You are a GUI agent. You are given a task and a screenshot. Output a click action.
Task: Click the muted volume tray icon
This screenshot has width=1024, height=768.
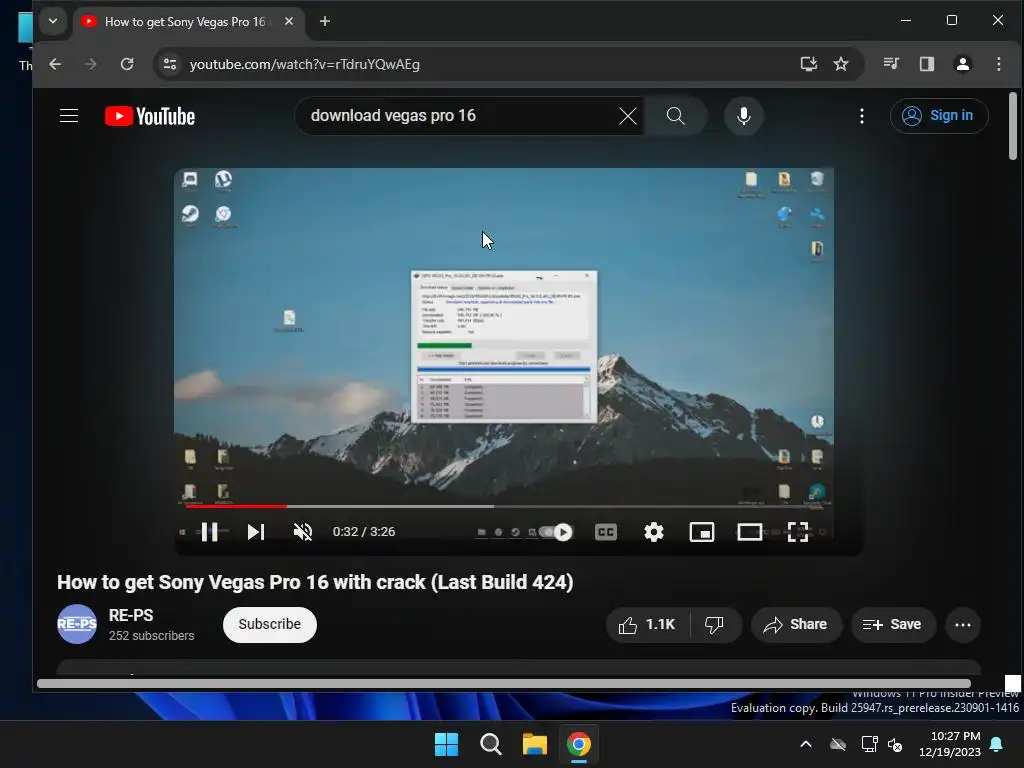click(895, 744)
